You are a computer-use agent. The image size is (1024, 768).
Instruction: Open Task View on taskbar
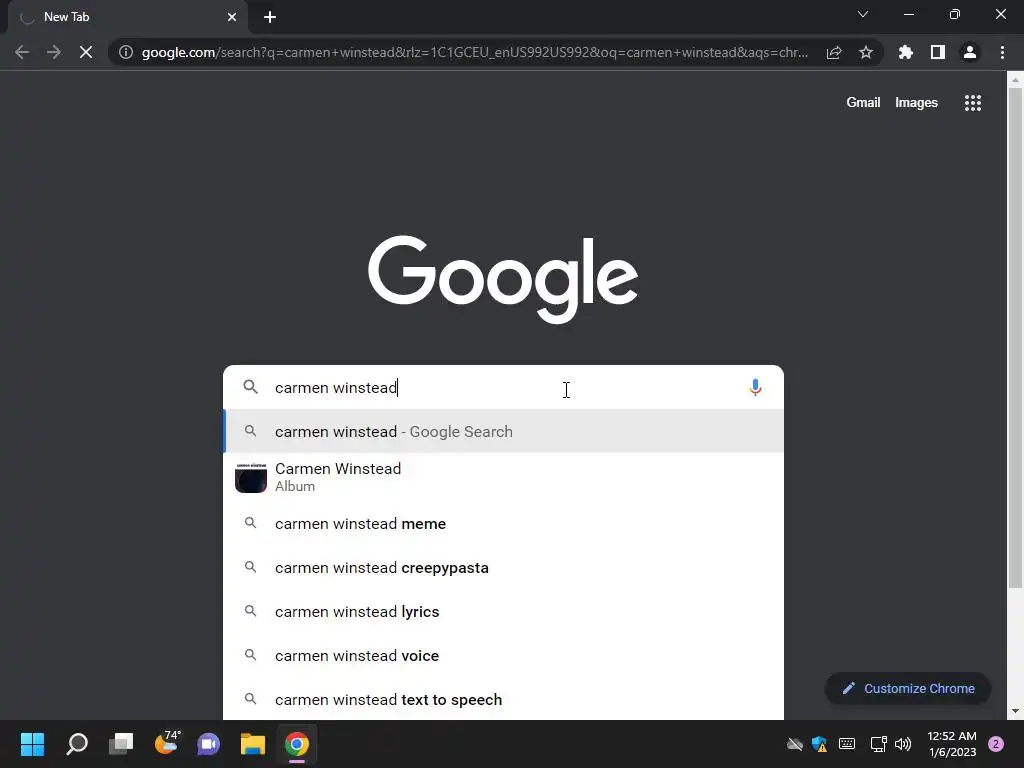tap(121, 744)
